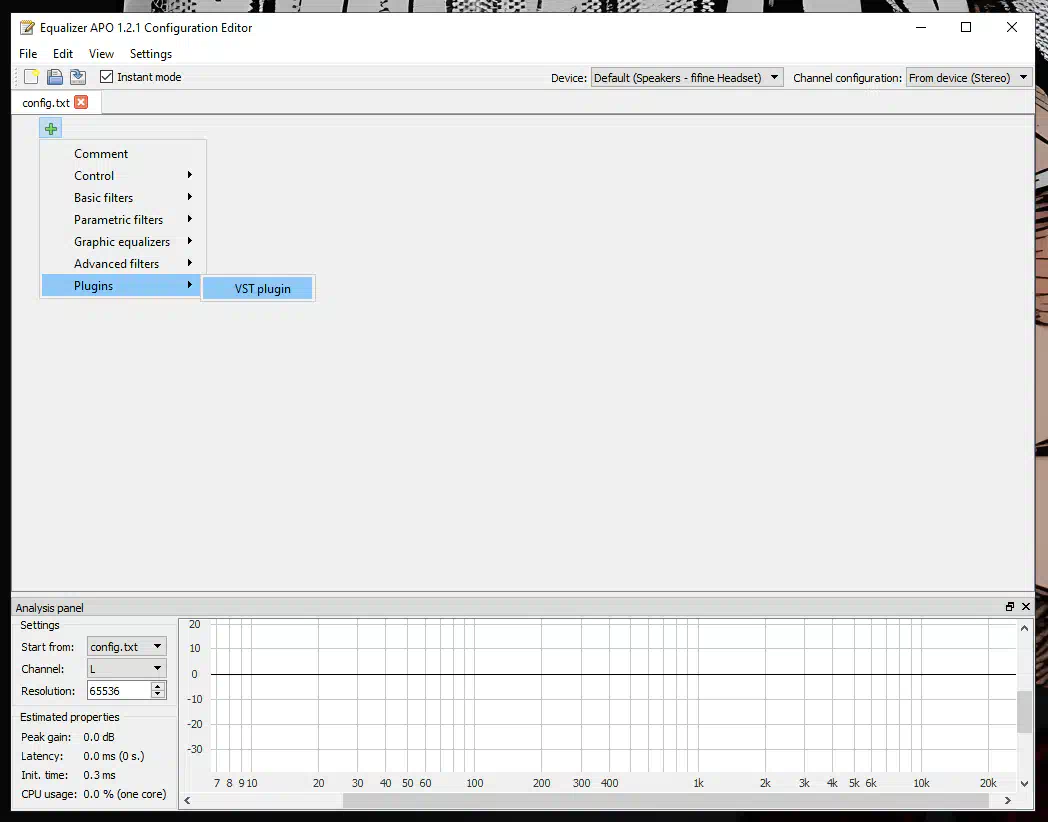1048x822 pixels.
Task: Open the File menu
Action: pyautogui.click(x=28, y=53)
